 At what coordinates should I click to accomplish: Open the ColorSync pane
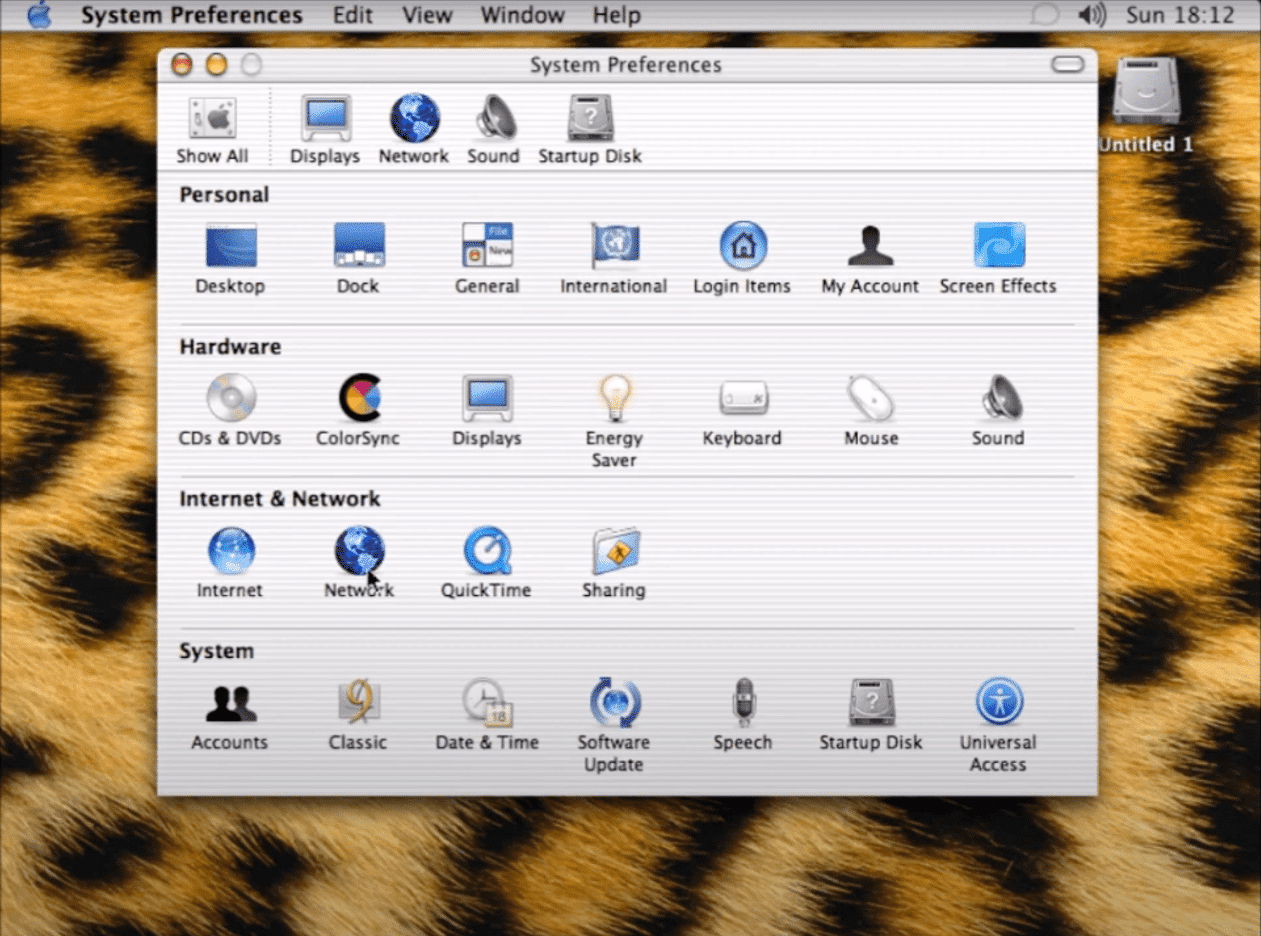pyautogui.click(x=358, y=399)
